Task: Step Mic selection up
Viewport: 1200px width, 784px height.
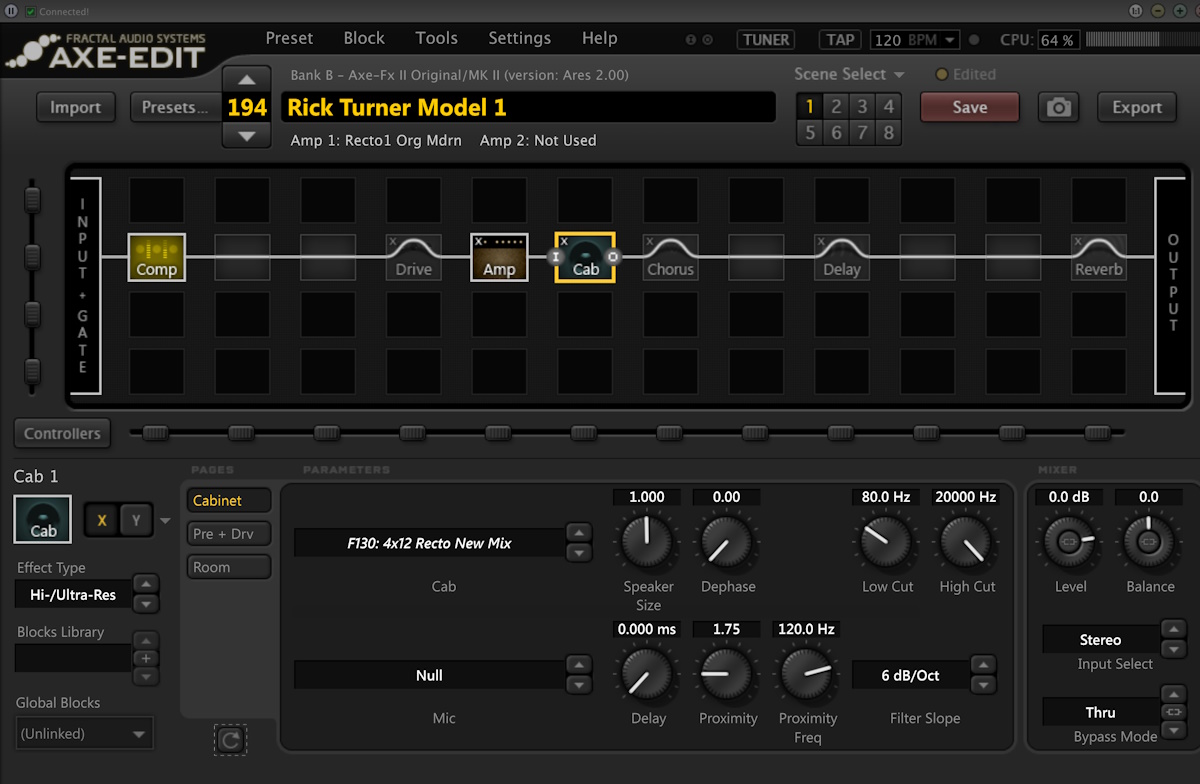Action: pyautogui.click(x=578, y=666)
